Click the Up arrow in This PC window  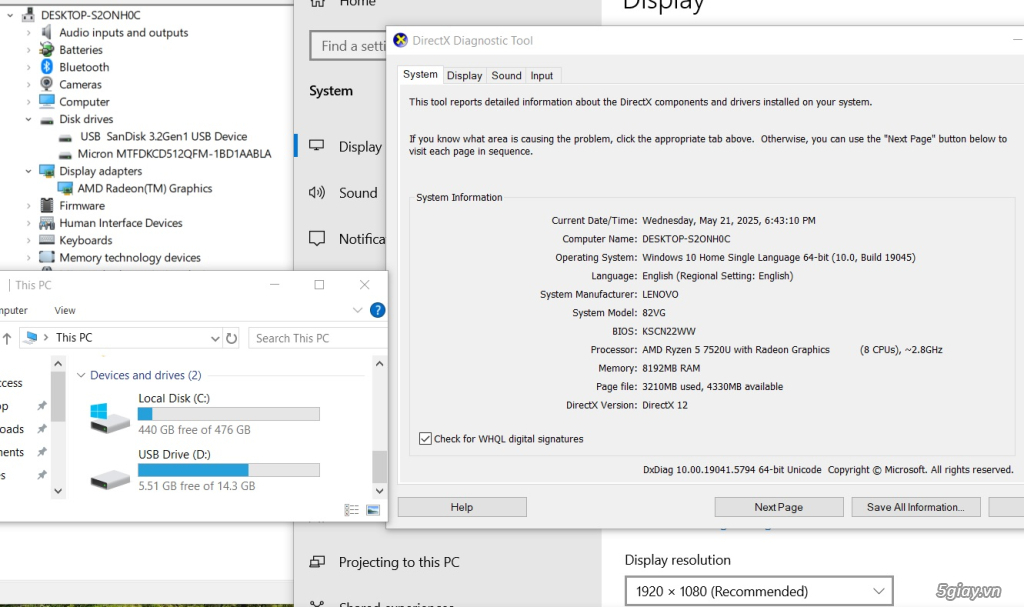(7, 338)
